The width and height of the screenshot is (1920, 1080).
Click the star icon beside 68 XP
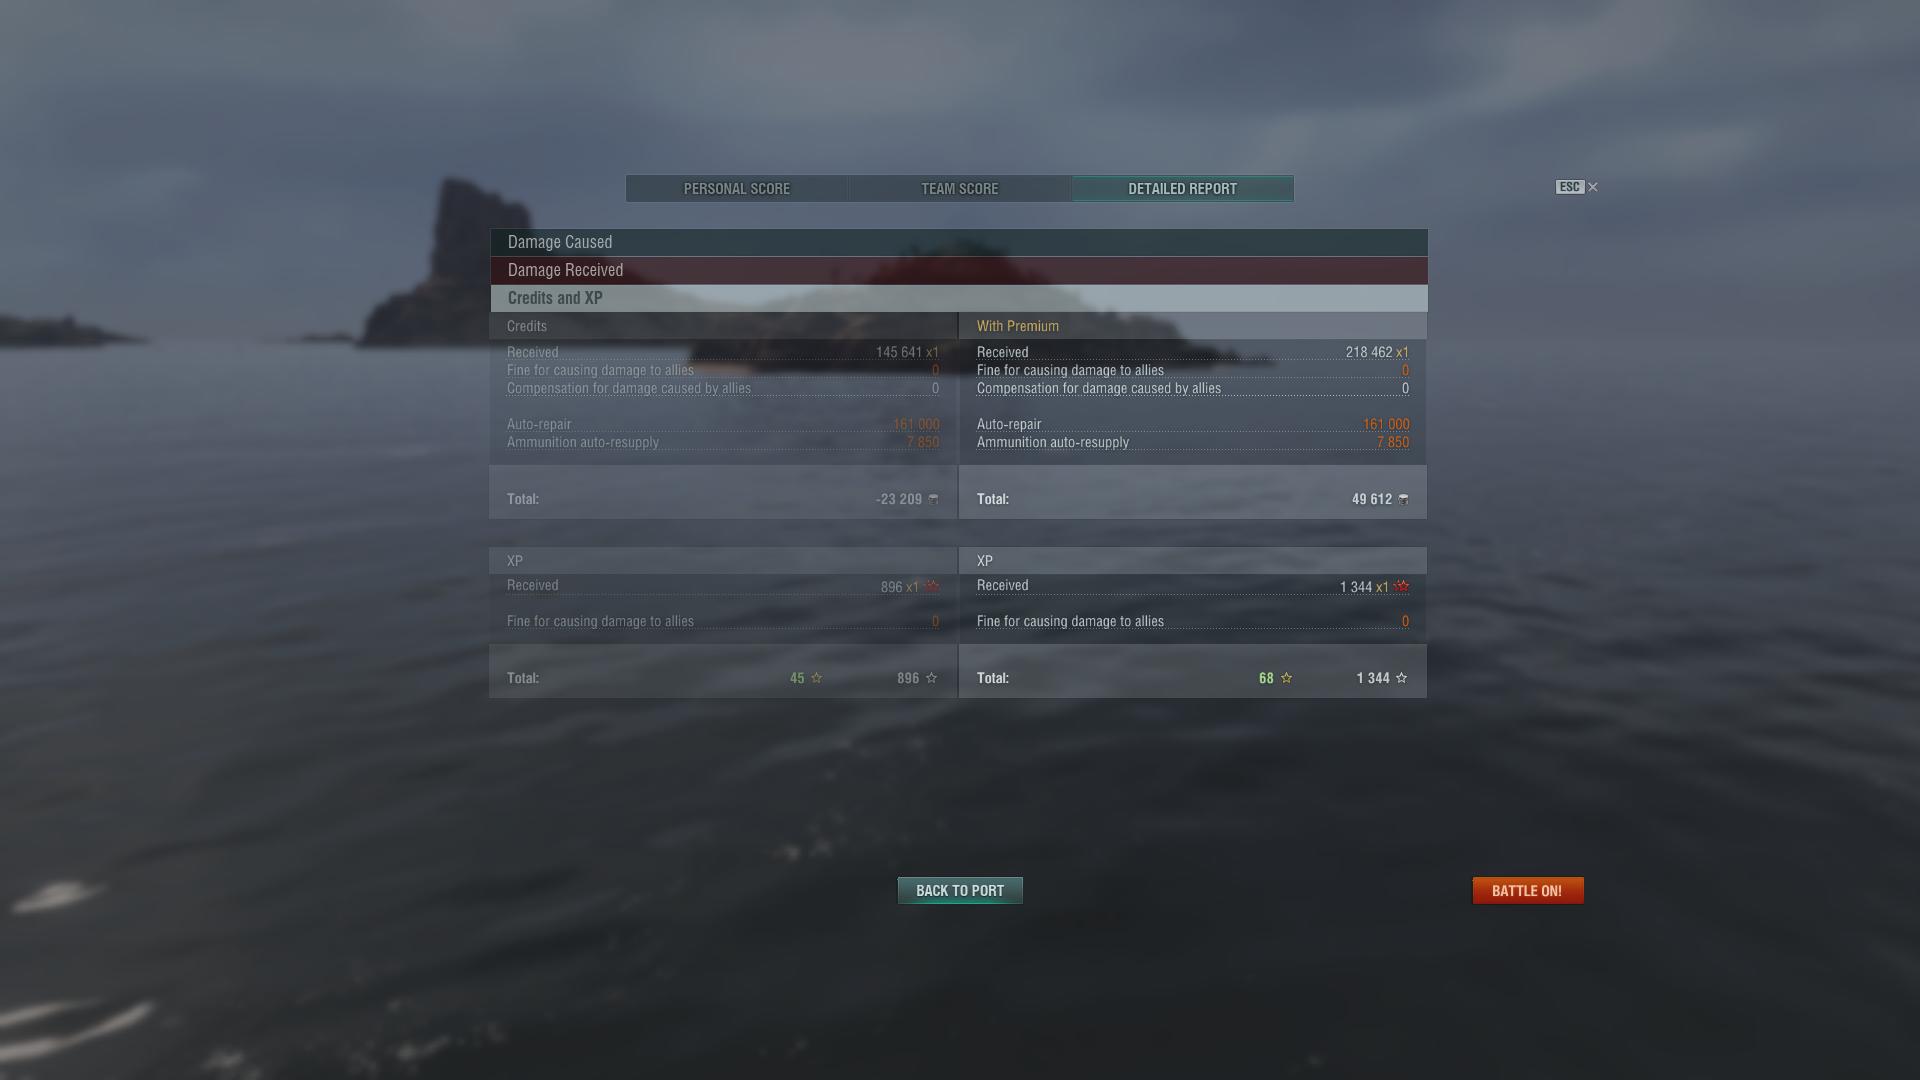1287,678
